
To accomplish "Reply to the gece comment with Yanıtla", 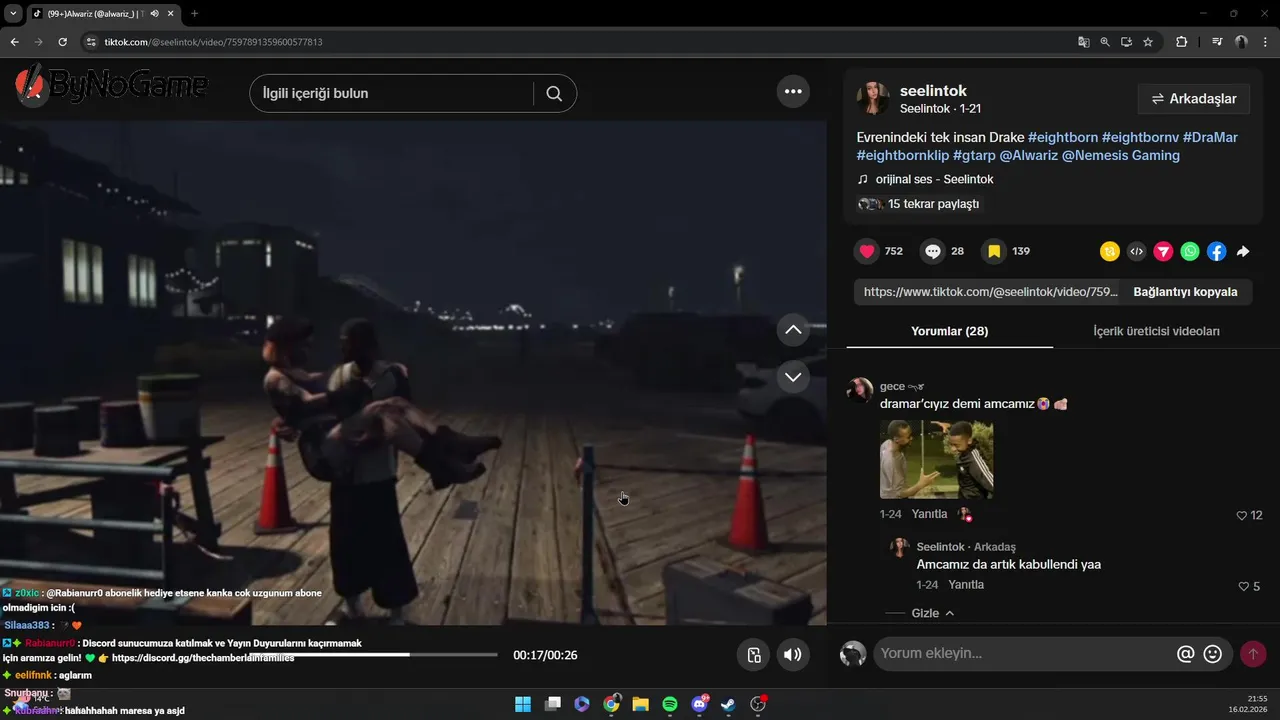I will click(x=929, y=514).
